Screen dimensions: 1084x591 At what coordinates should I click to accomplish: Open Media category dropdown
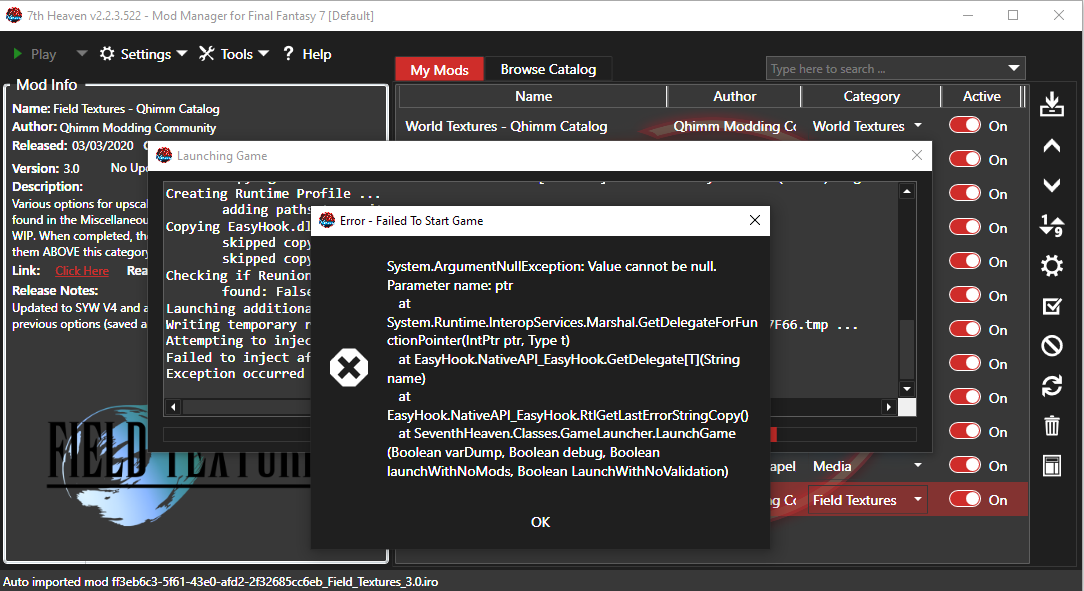click(x=918, y=465)
